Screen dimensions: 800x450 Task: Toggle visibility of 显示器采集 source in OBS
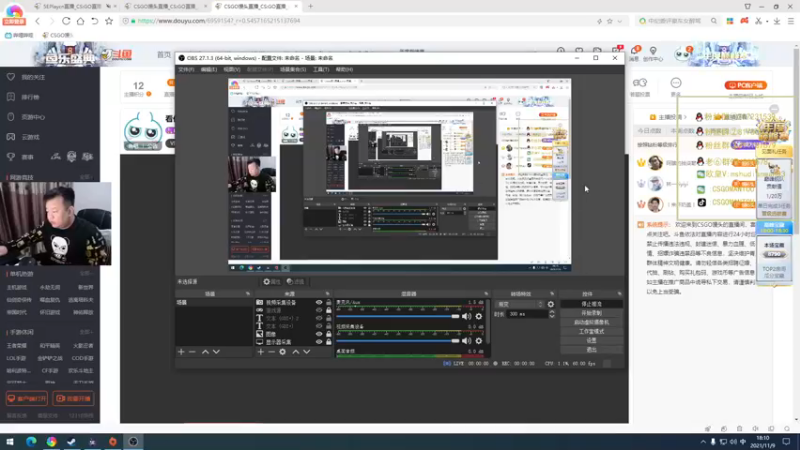click(x=319, y=342)
